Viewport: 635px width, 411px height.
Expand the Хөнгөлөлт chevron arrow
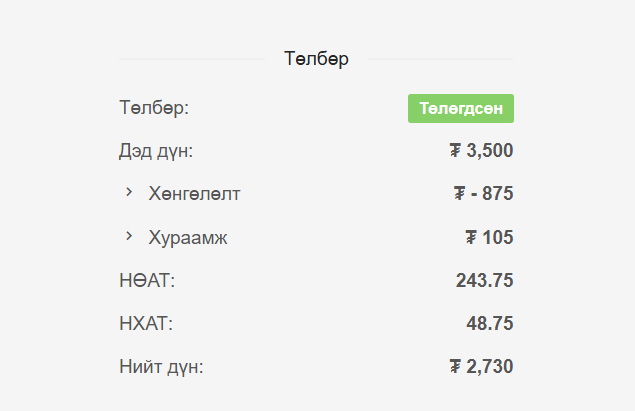click(129, 192)
